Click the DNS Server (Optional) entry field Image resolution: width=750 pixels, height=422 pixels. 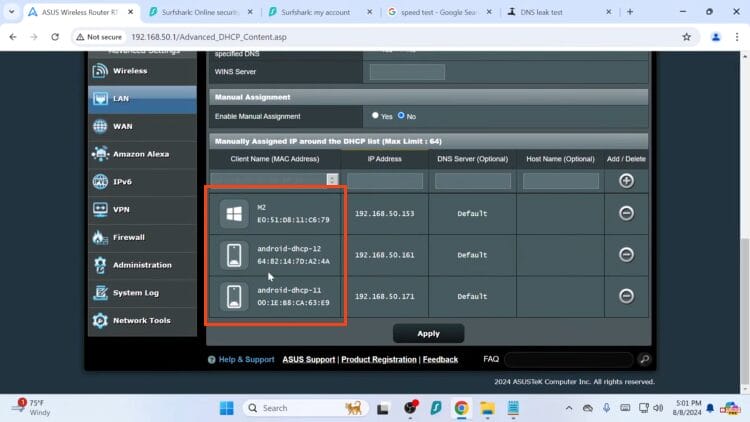click(x=473, y=181)
